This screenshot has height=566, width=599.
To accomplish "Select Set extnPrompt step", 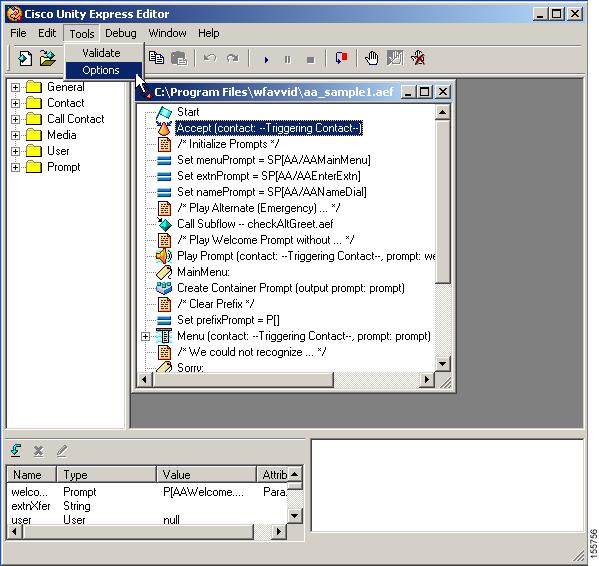I will (x=269, y=176).
